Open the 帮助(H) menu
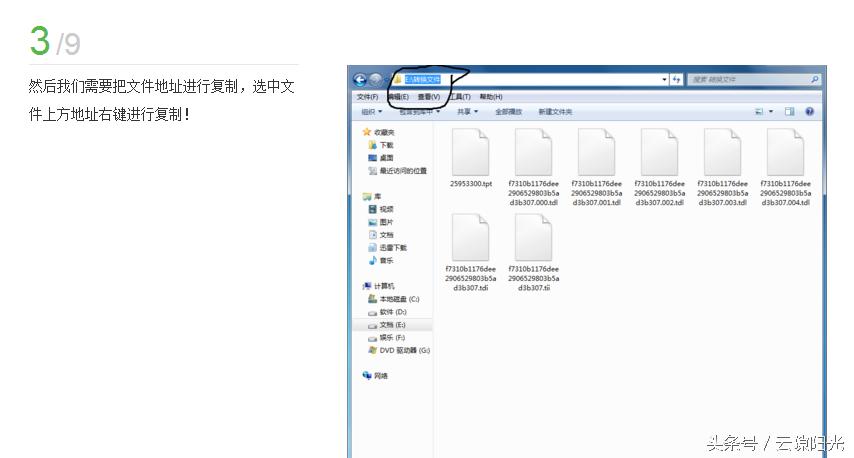Screen dimensions: 854x458 [x=491, y=96]
